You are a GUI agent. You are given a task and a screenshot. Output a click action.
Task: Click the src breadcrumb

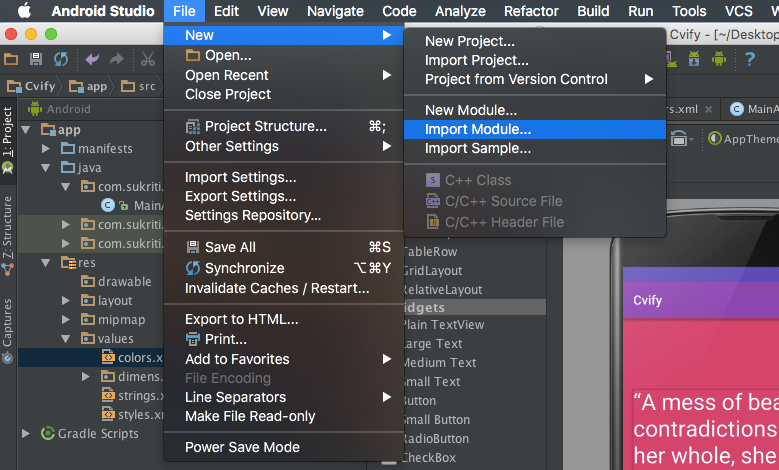click(139, 86)
